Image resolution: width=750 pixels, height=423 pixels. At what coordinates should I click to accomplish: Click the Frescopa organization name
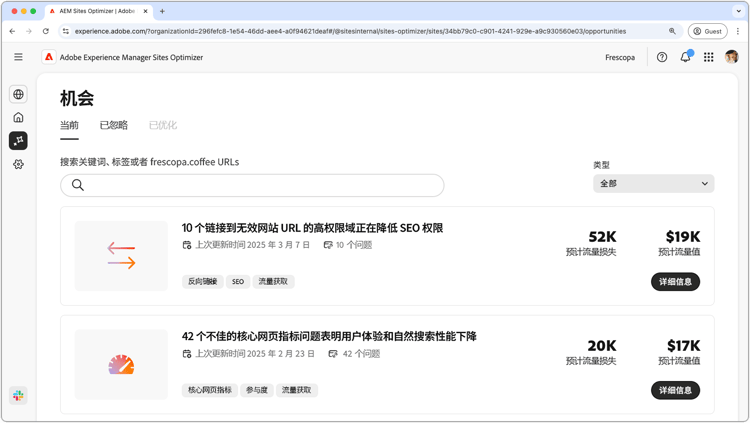[620, 57]
